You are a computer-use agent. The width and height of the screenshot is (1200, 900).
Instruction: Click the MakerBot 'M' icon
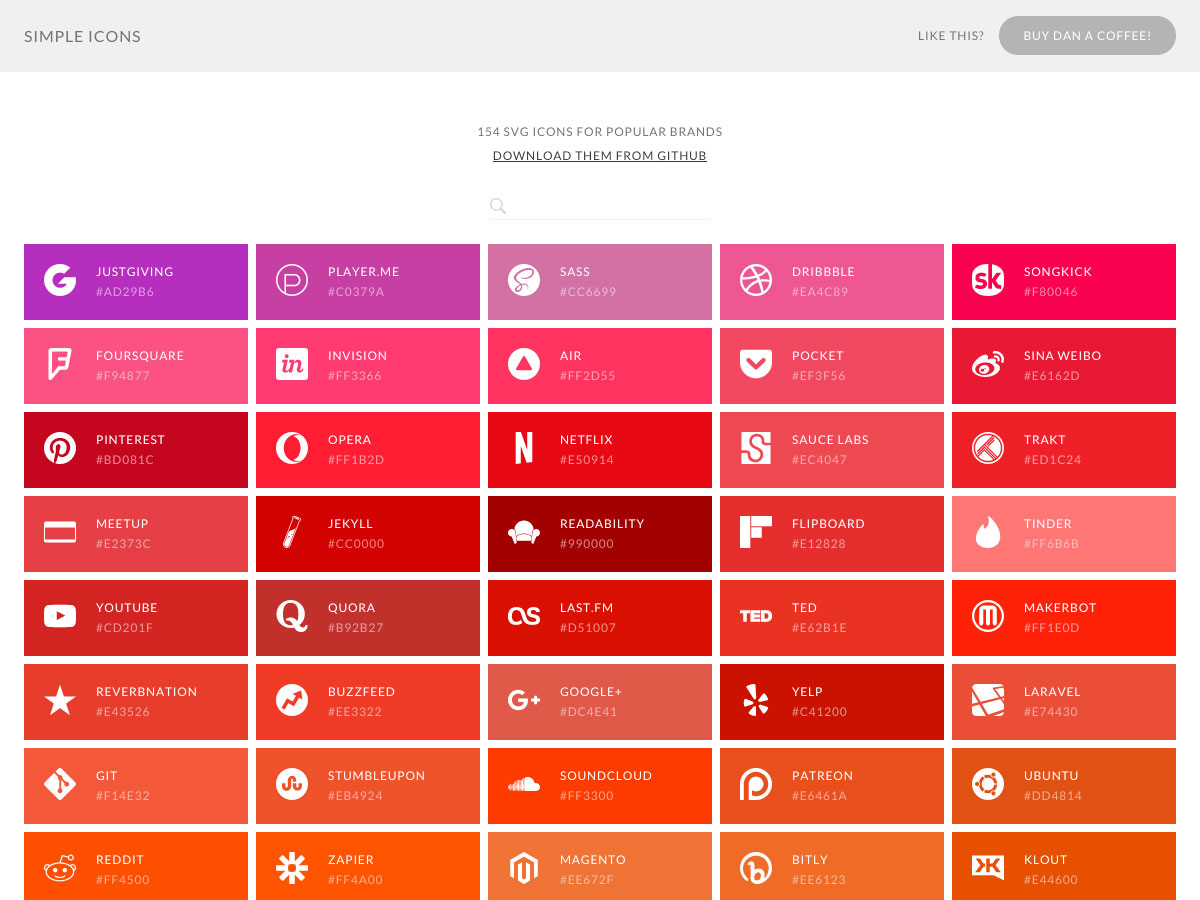(x=988, y=617)
